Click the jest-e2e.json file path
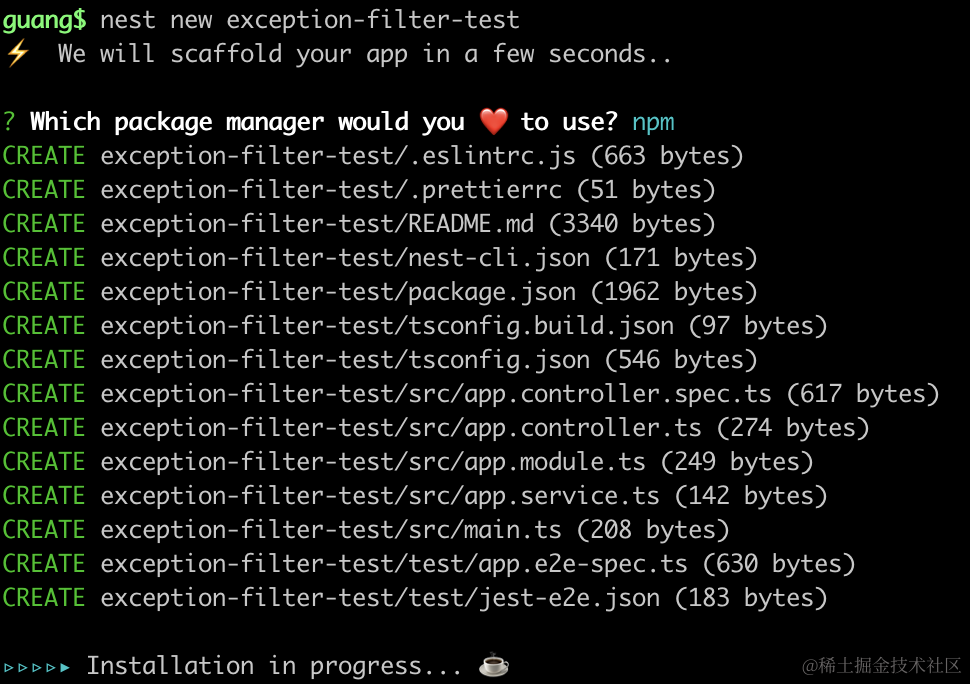The height and width of the screenshot is (684, 970). [x=380, y=598]
